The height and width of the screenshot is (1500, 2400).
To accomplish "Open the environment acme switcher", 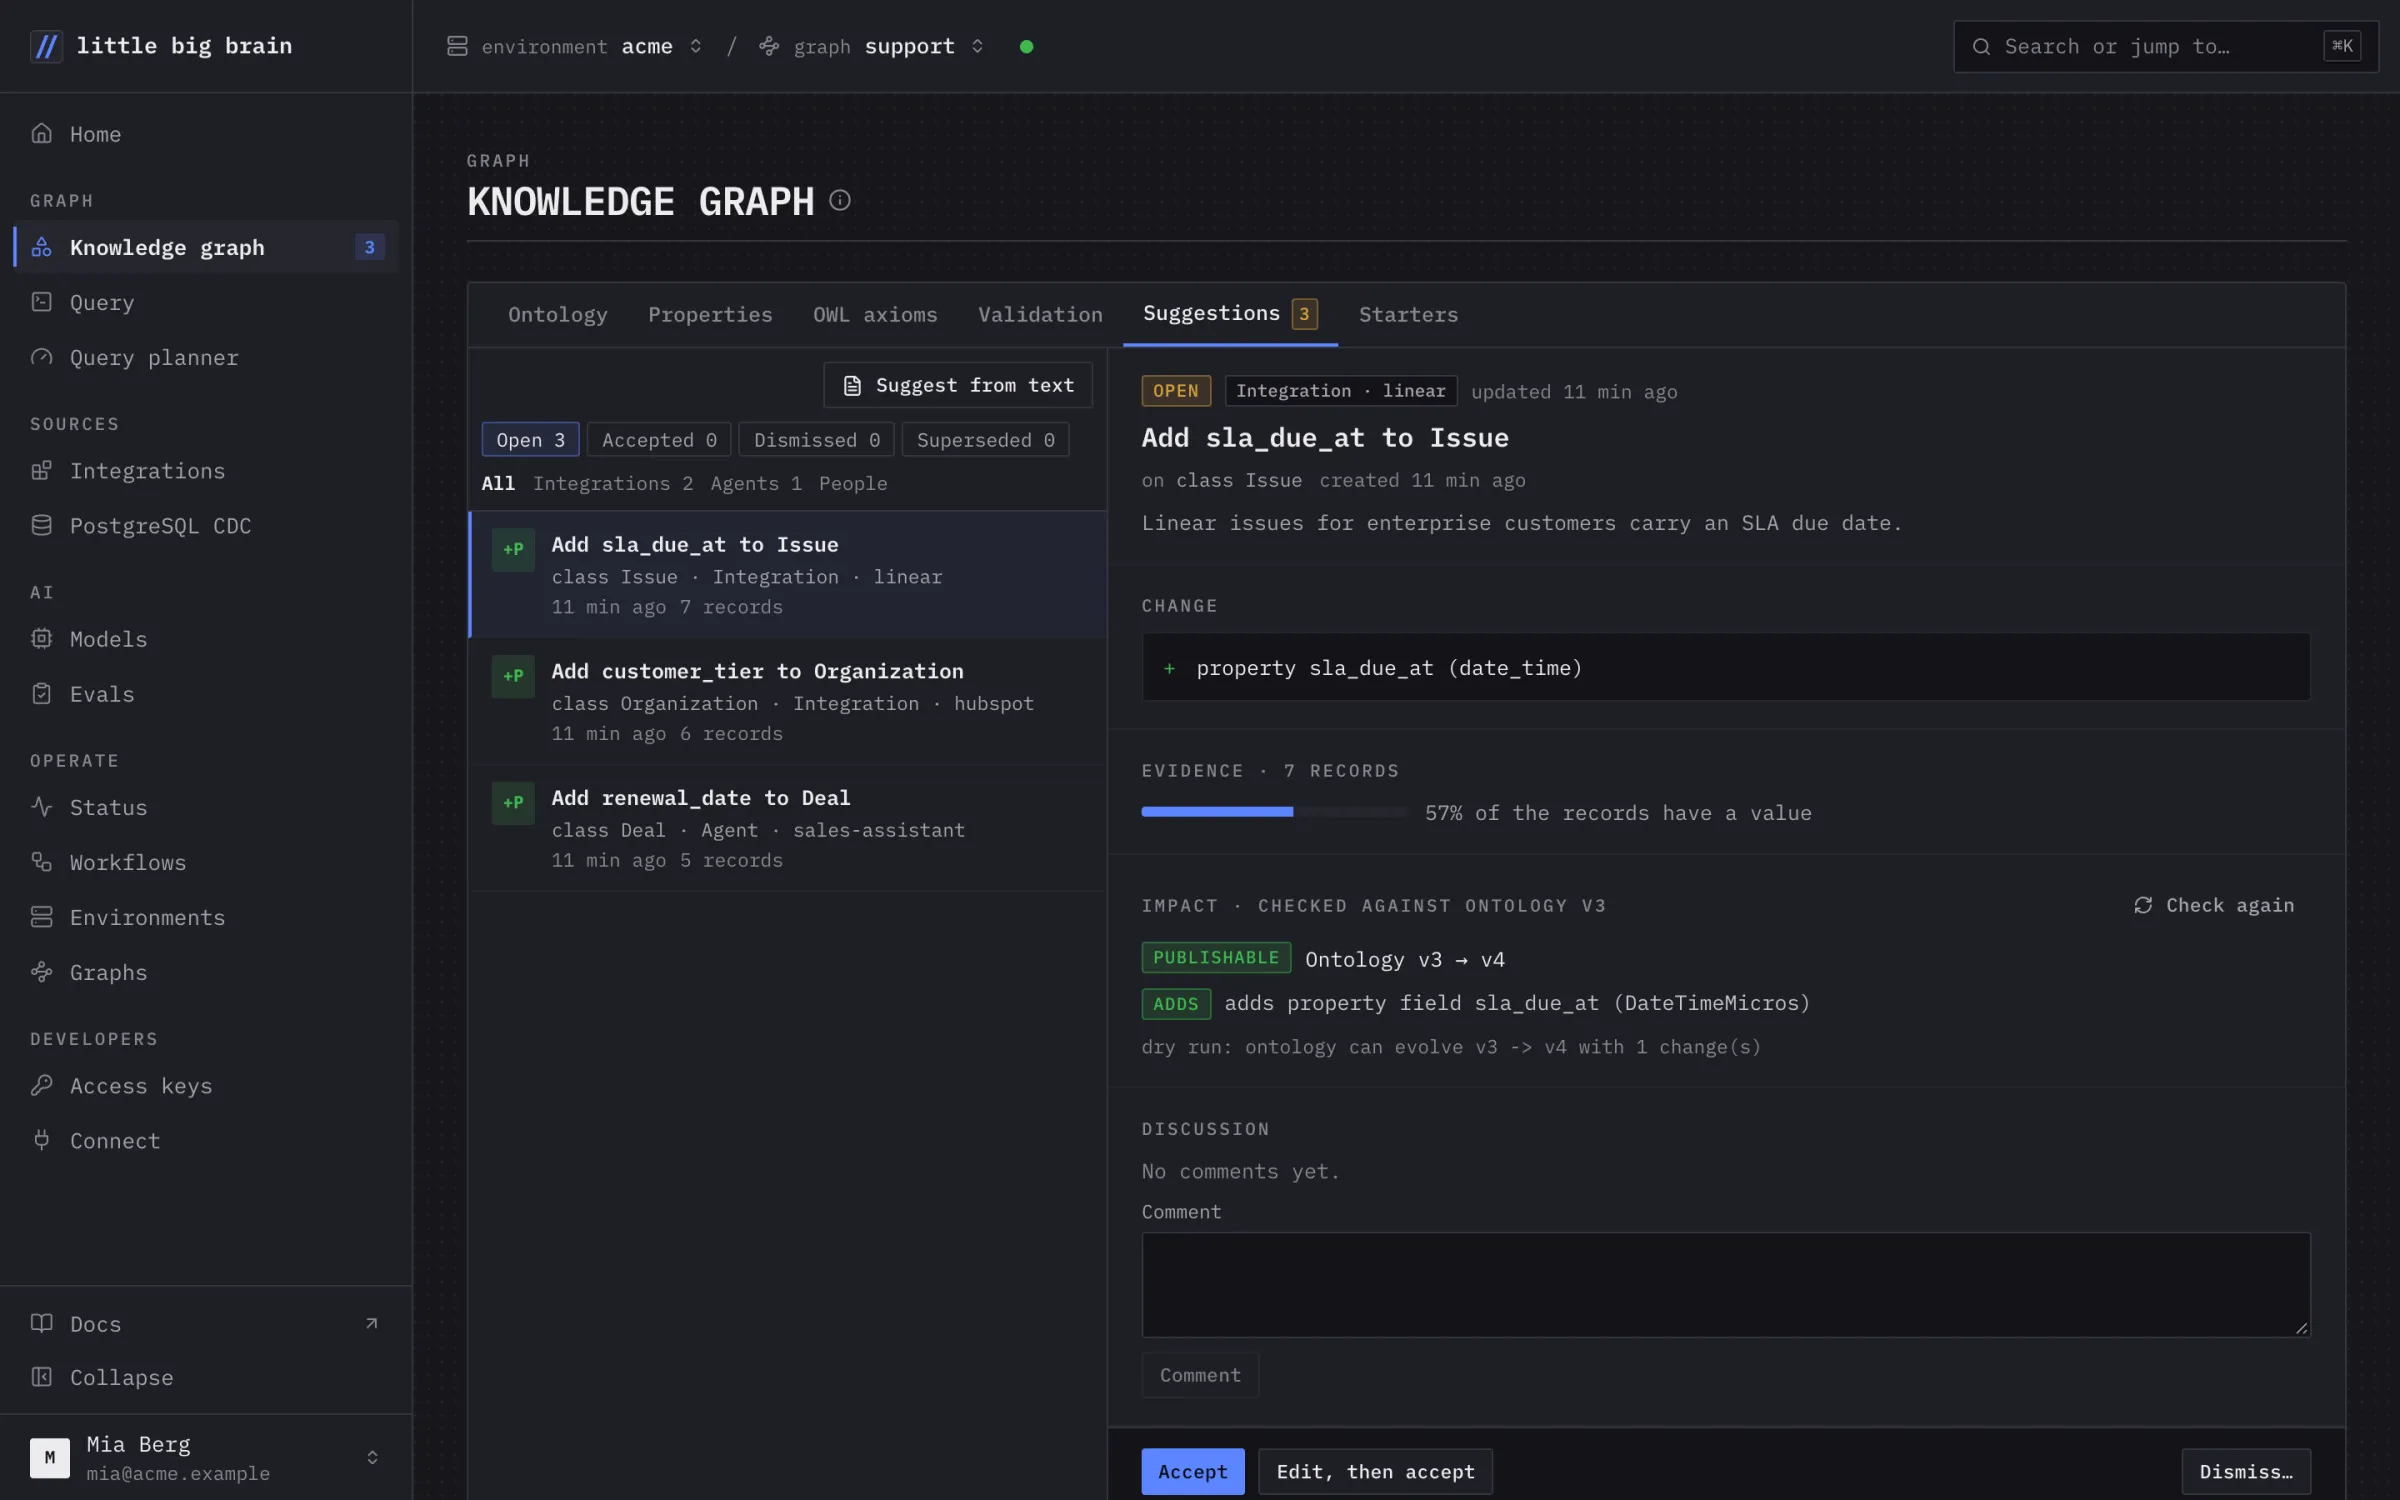I will 575,46.
